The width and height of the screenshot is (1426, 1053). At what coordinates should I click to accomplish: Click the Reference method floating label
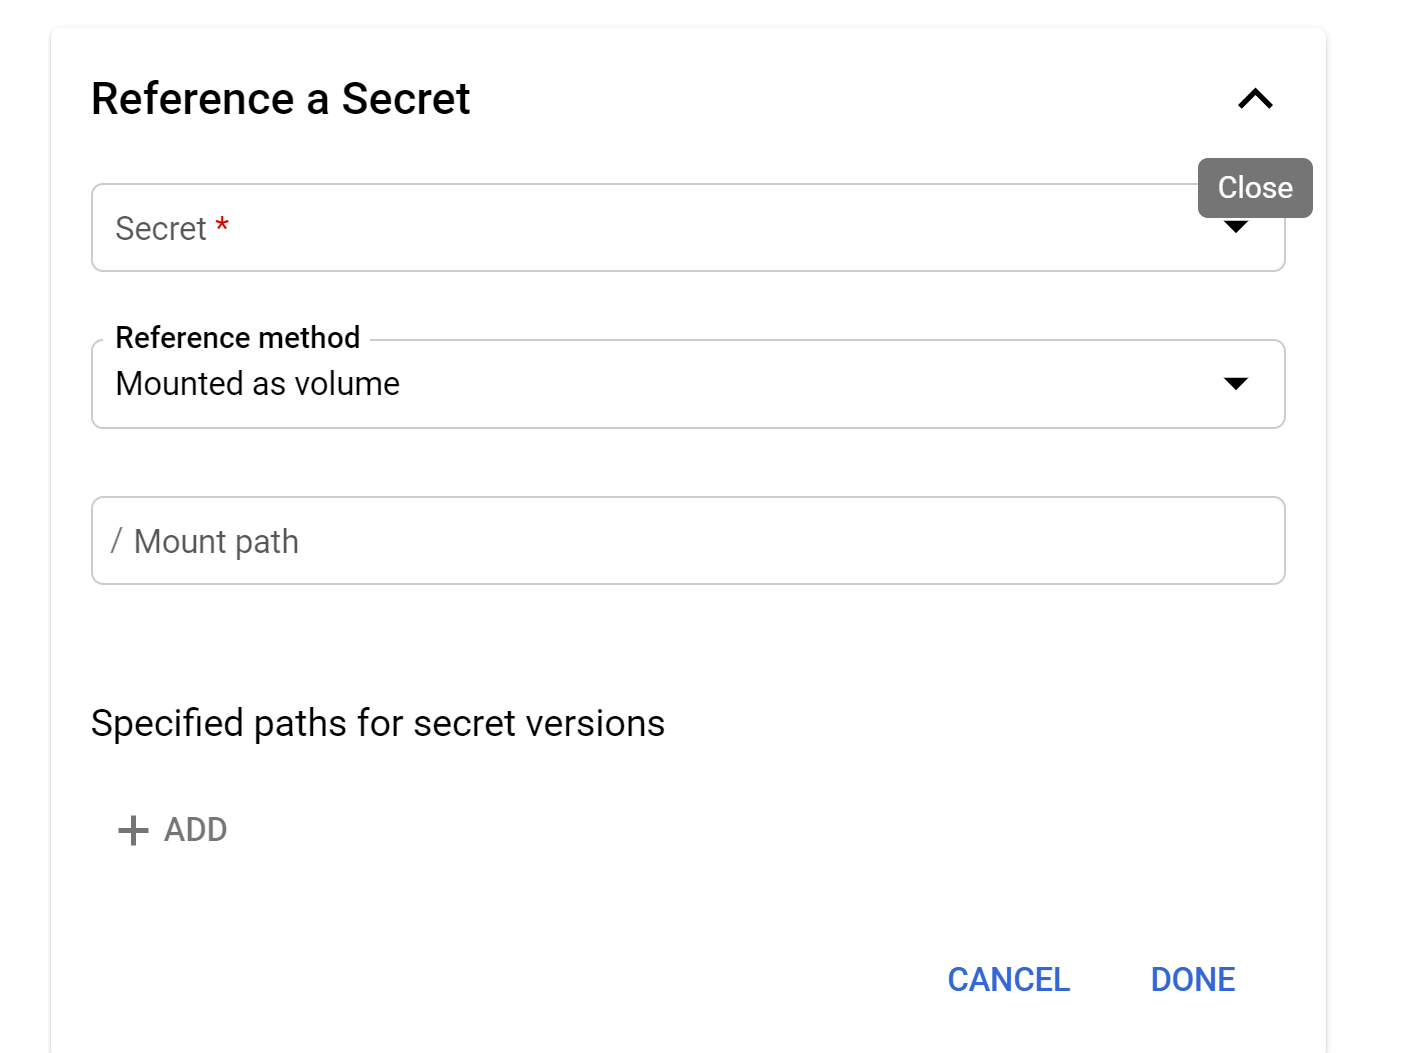(238, 338)
